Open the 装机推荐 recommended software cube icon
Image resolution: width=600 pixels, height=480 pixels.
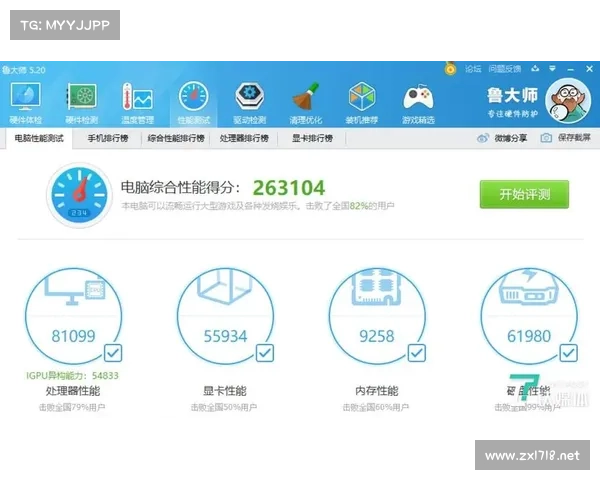point(362,102)
